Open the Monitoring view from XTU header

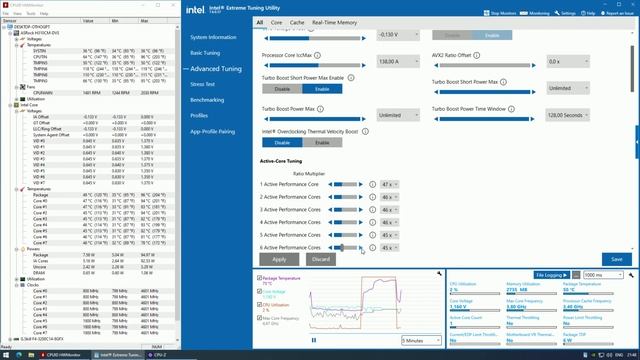(535, 13)
